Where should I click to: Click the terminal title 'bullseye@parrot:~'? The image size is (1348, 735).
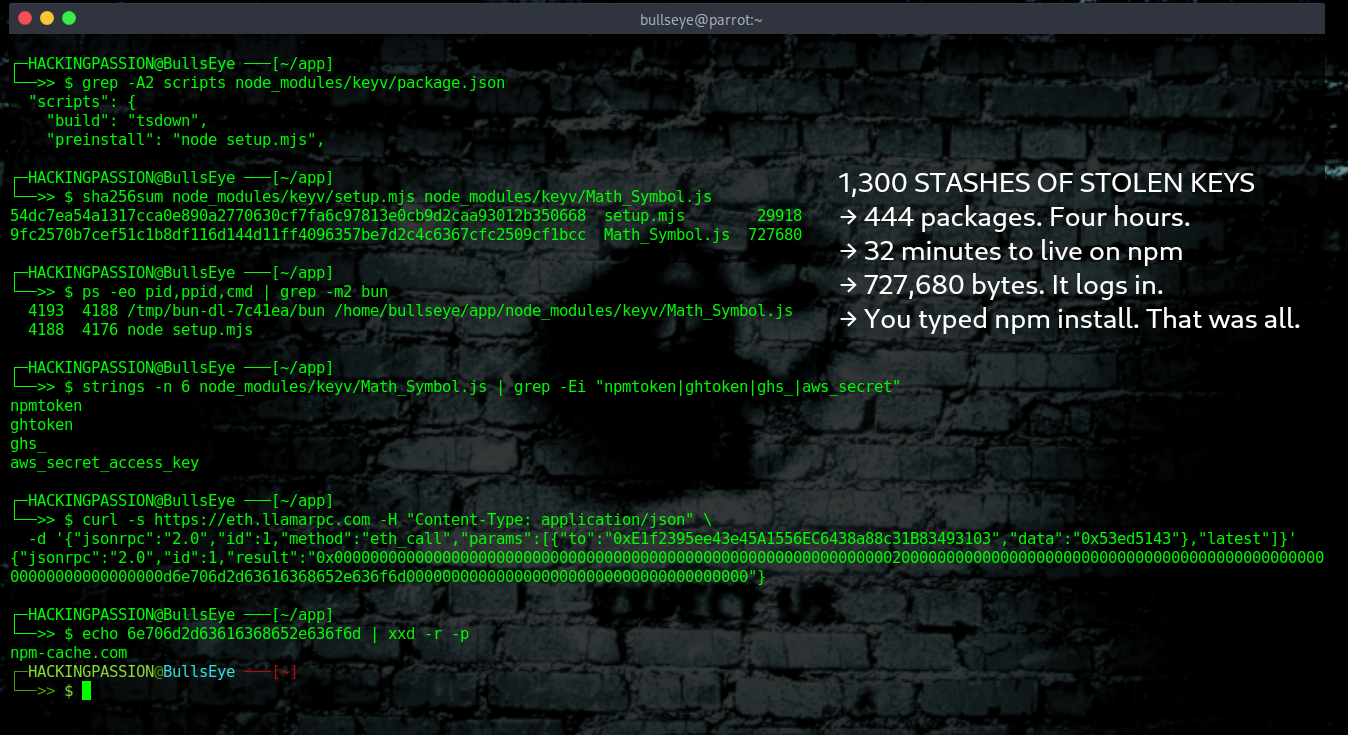(701, 19)
